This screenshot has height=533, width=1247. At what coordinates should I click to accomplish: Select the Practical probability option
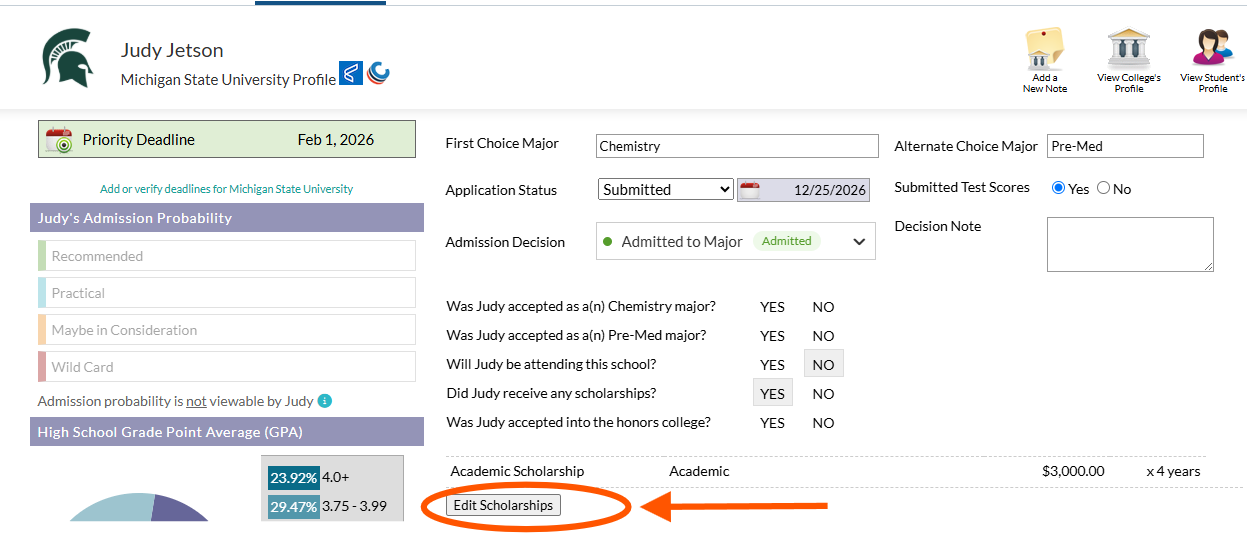point(226,293)
